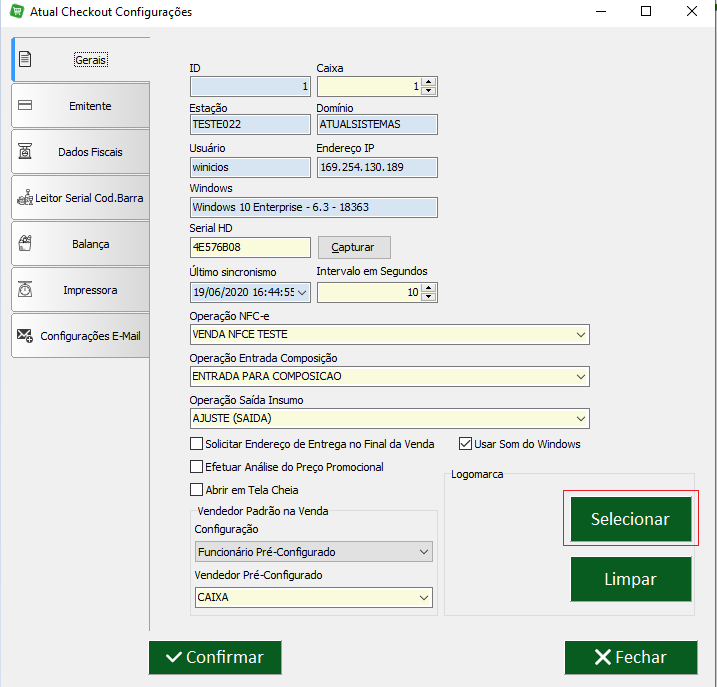The width and height of the screenshot is (717, 687).
Task: Click the Endereço IP field
Action: pos(377,167)
